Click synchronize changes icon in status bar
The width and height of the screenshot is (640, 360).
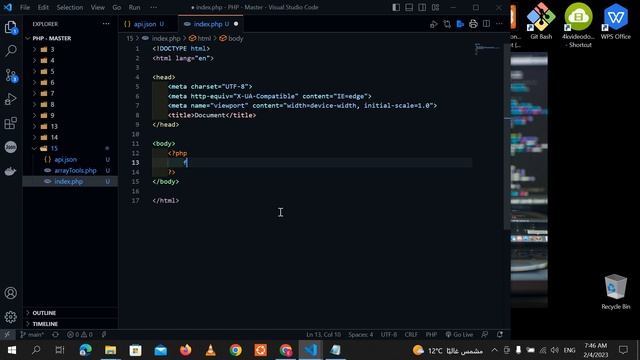55,335
